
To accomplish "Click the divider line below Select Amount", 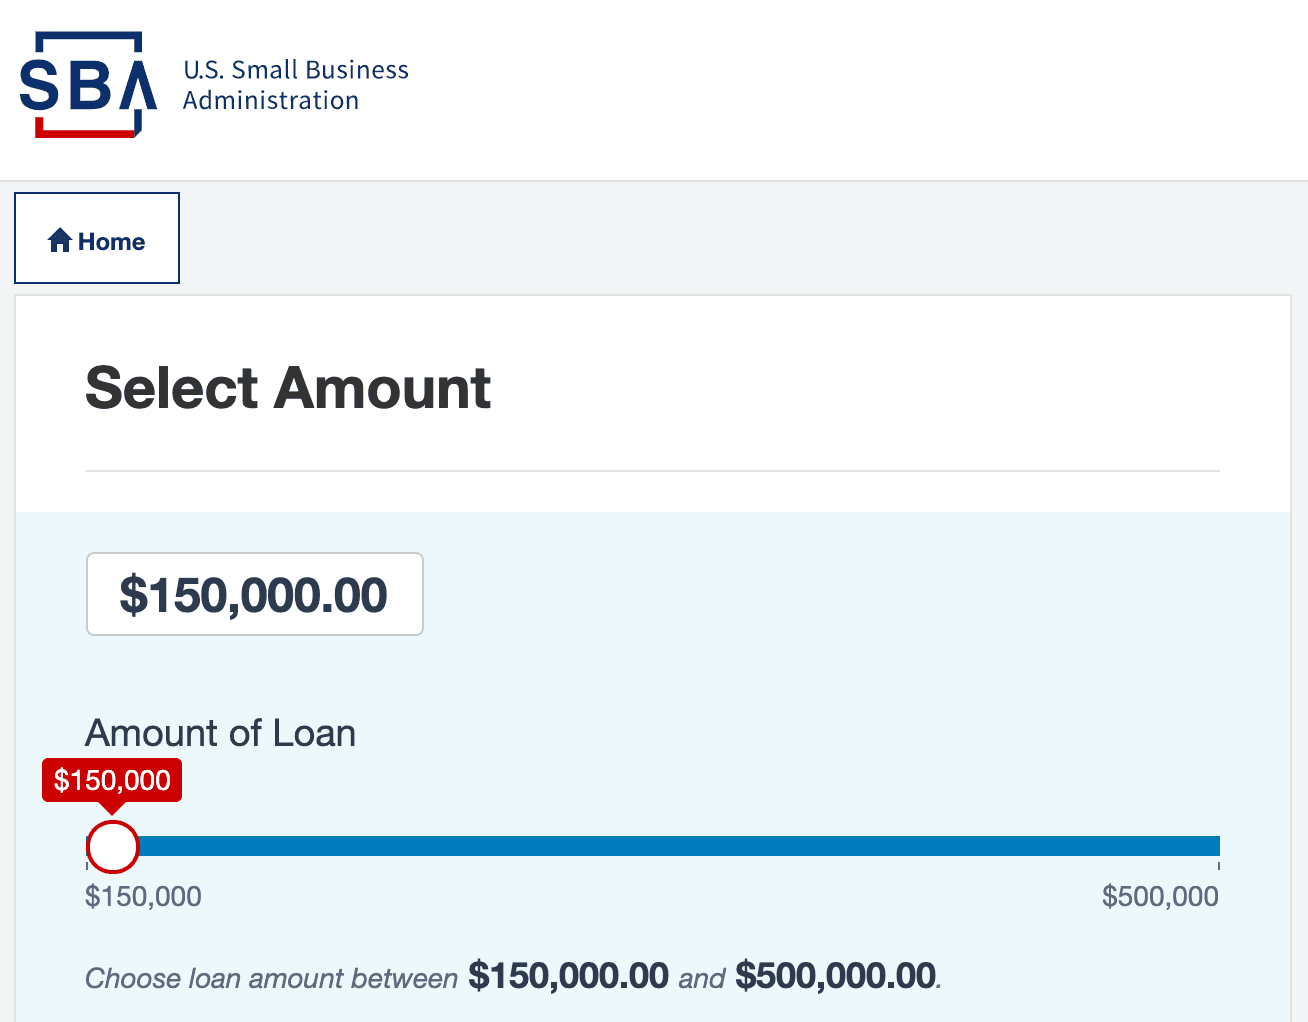I will [653, 471].
